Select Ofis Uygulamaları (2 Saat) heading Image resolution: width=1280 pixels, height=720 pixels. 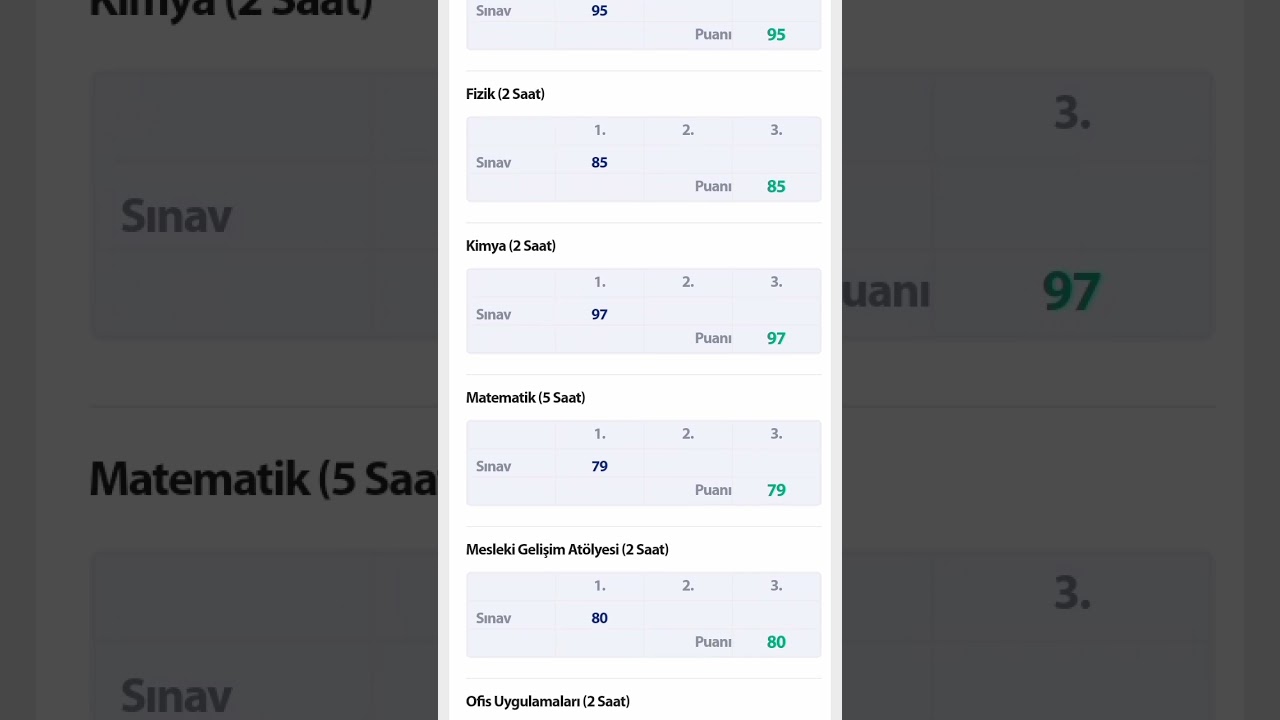(x=548, y=702)
